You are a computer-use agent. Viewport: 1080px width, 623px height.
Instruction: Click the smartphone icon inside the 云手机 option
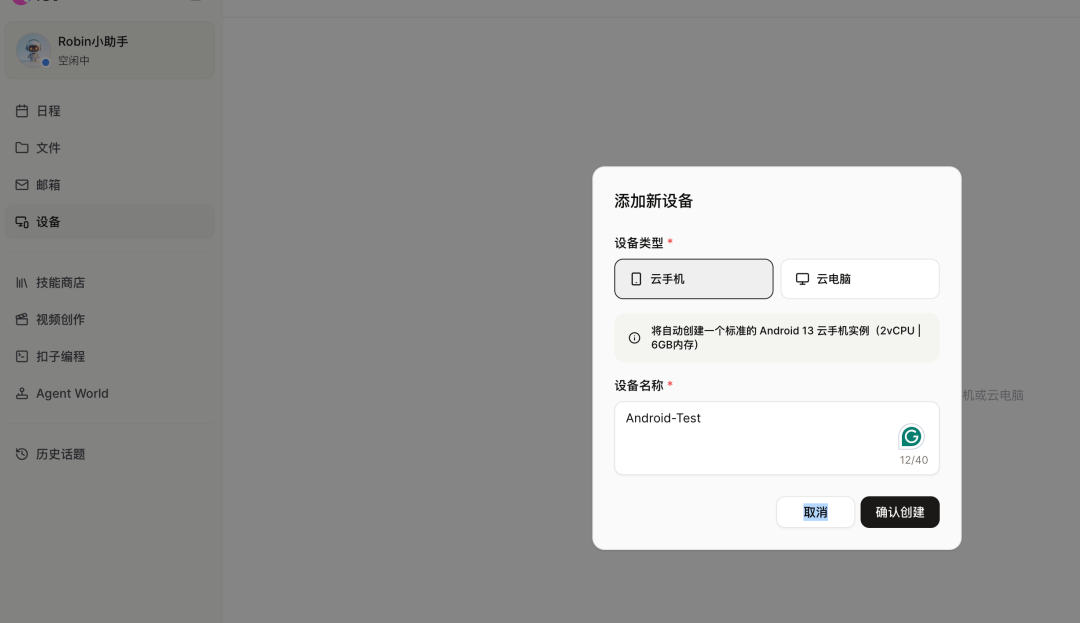pos(637,279)
